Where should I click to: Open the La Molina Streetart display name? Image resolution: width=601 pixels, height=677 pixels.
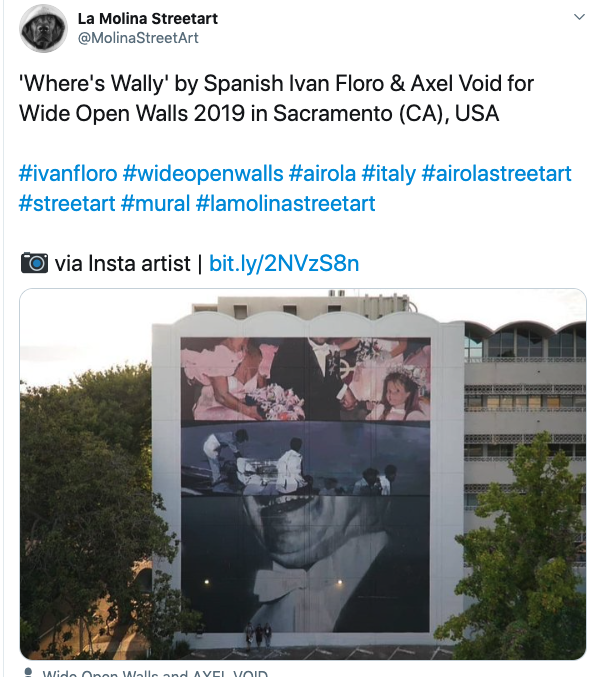tap(147, 18)
